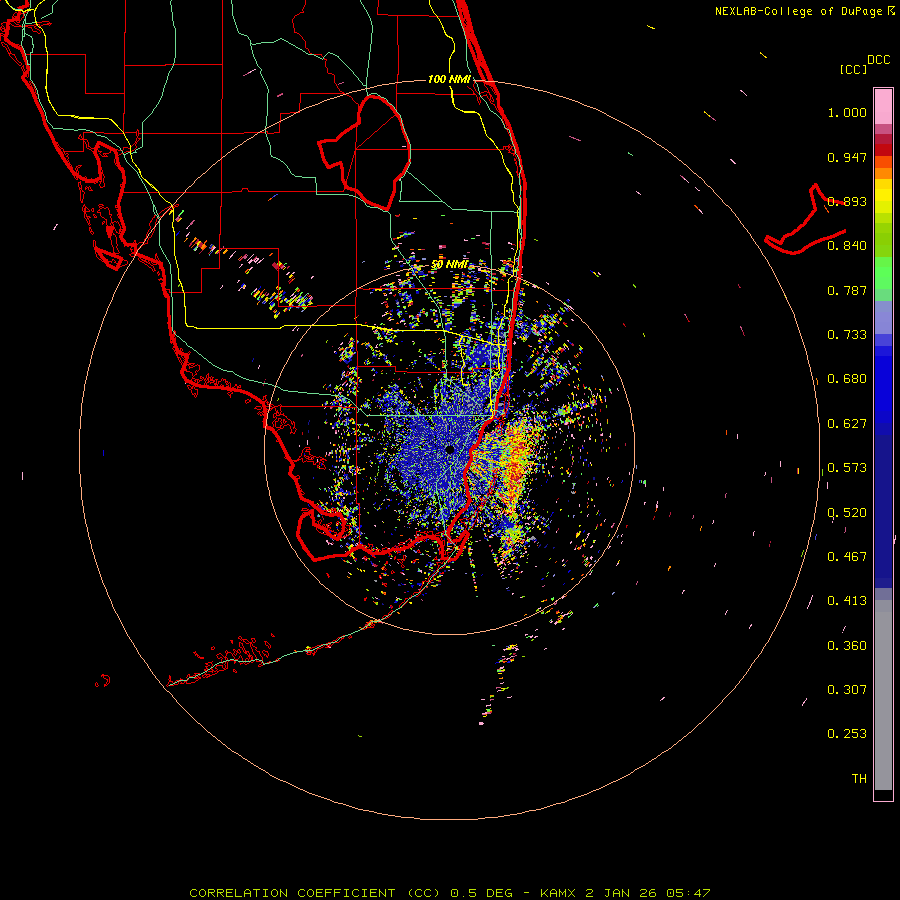Select the 1.000 legend value
Viewport: 900px width, 900px height.
pos(847,112)
